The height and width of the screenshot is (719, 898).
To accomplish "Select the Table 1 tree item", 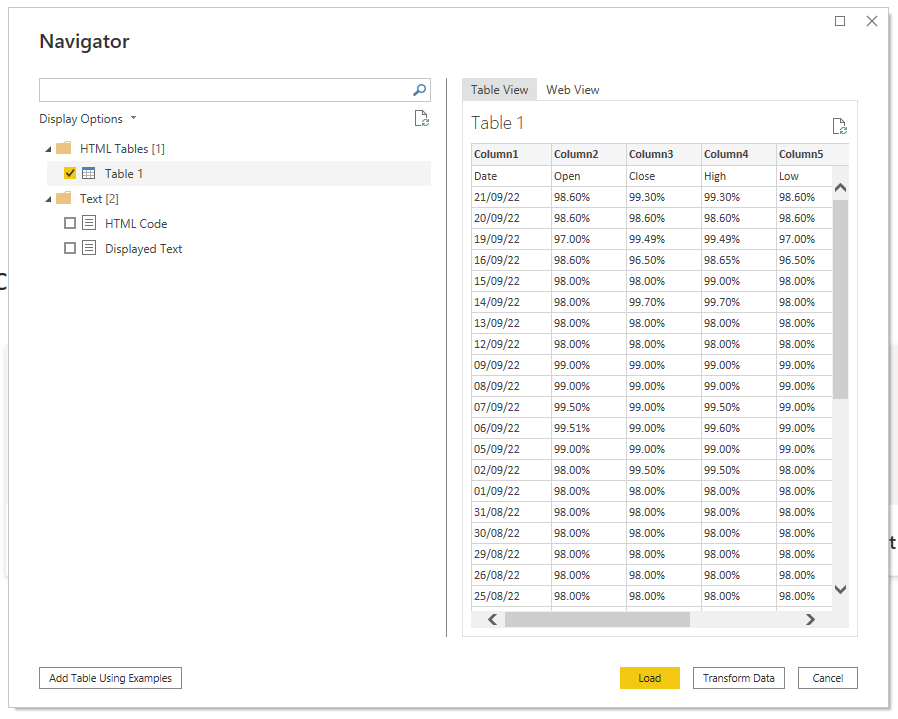I will click(x=239, y=174).
